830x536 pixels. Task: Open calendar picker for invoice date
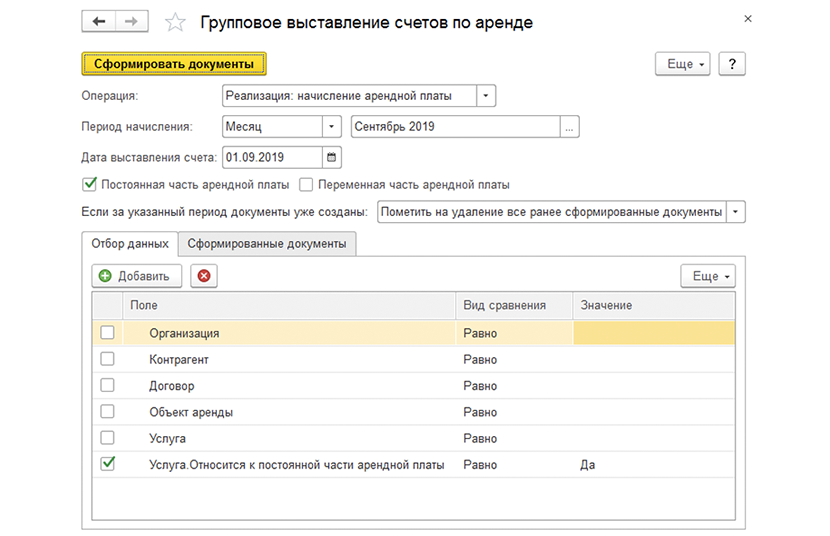[331, 157]
